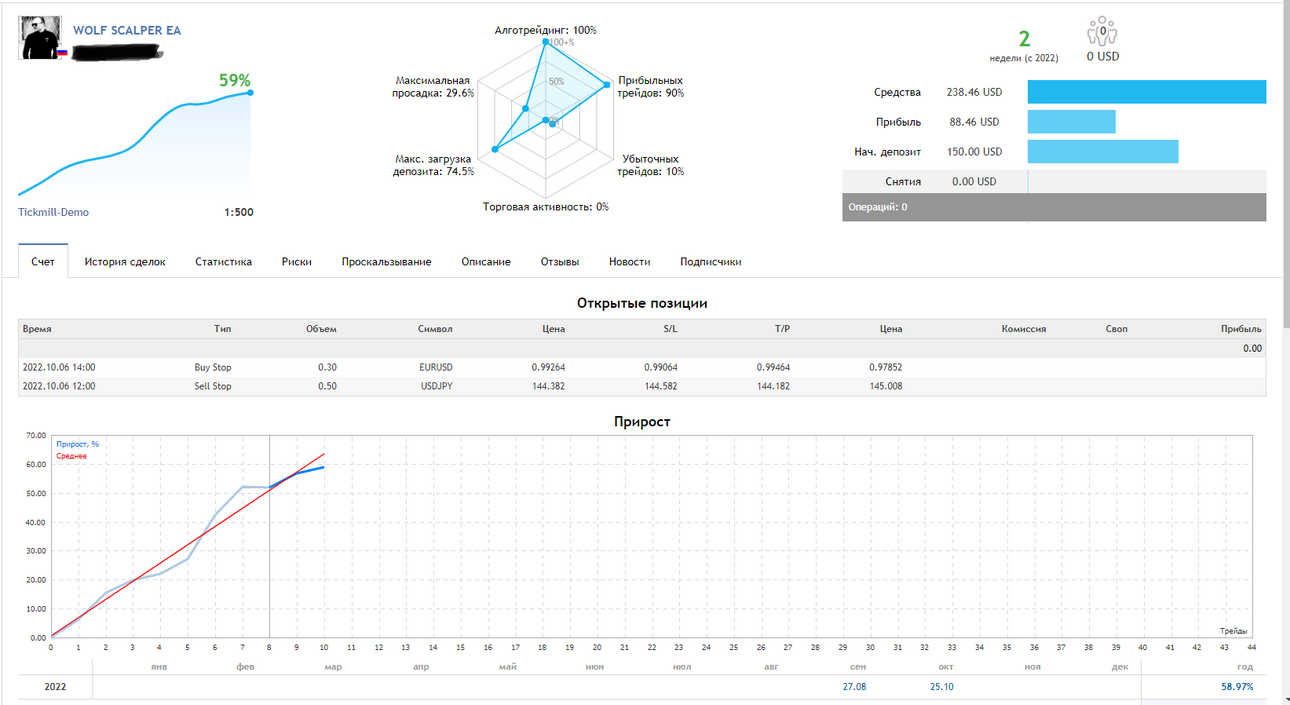The height and width of the screenshot is (705, 1290).
Task: Select the Подписчики tab
Action: click(711, 261)
